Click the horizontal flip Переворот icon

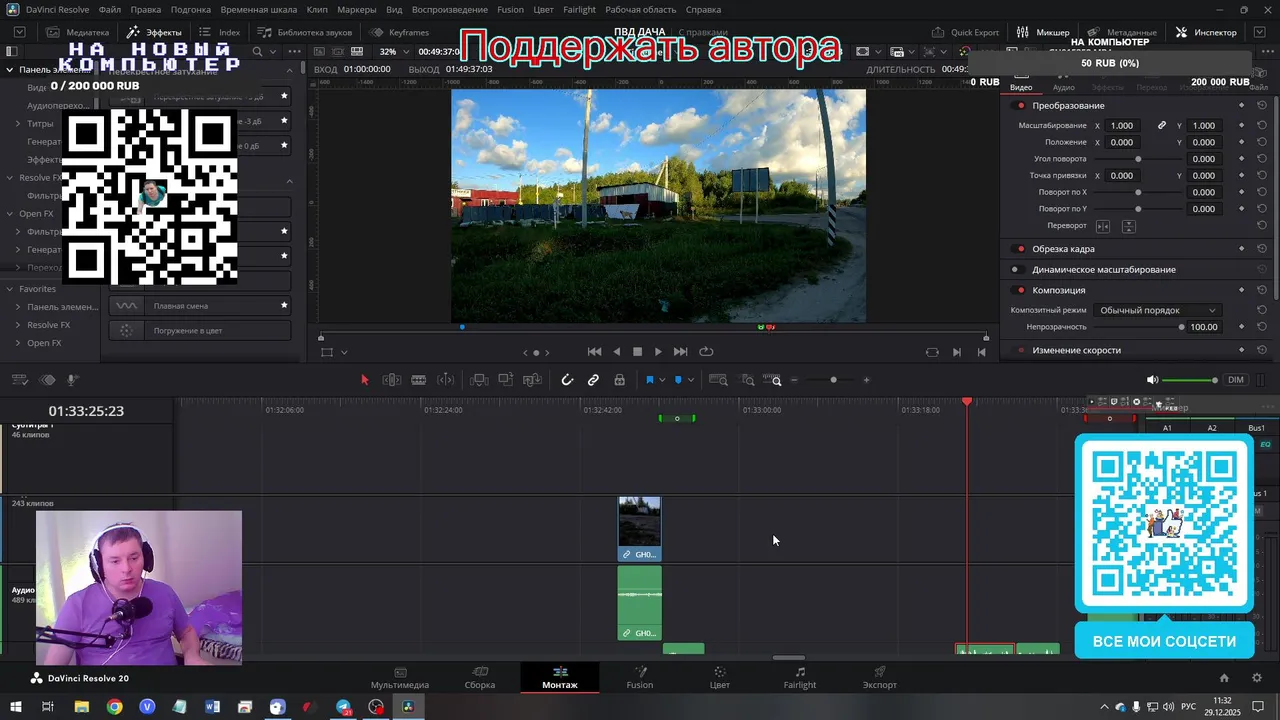tap(1103, 226)
